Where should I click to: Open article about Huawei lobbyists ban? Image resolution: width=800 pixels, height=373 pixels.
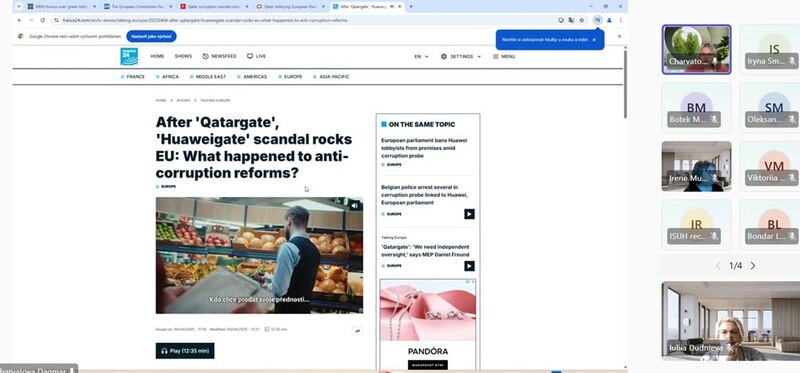424,147
